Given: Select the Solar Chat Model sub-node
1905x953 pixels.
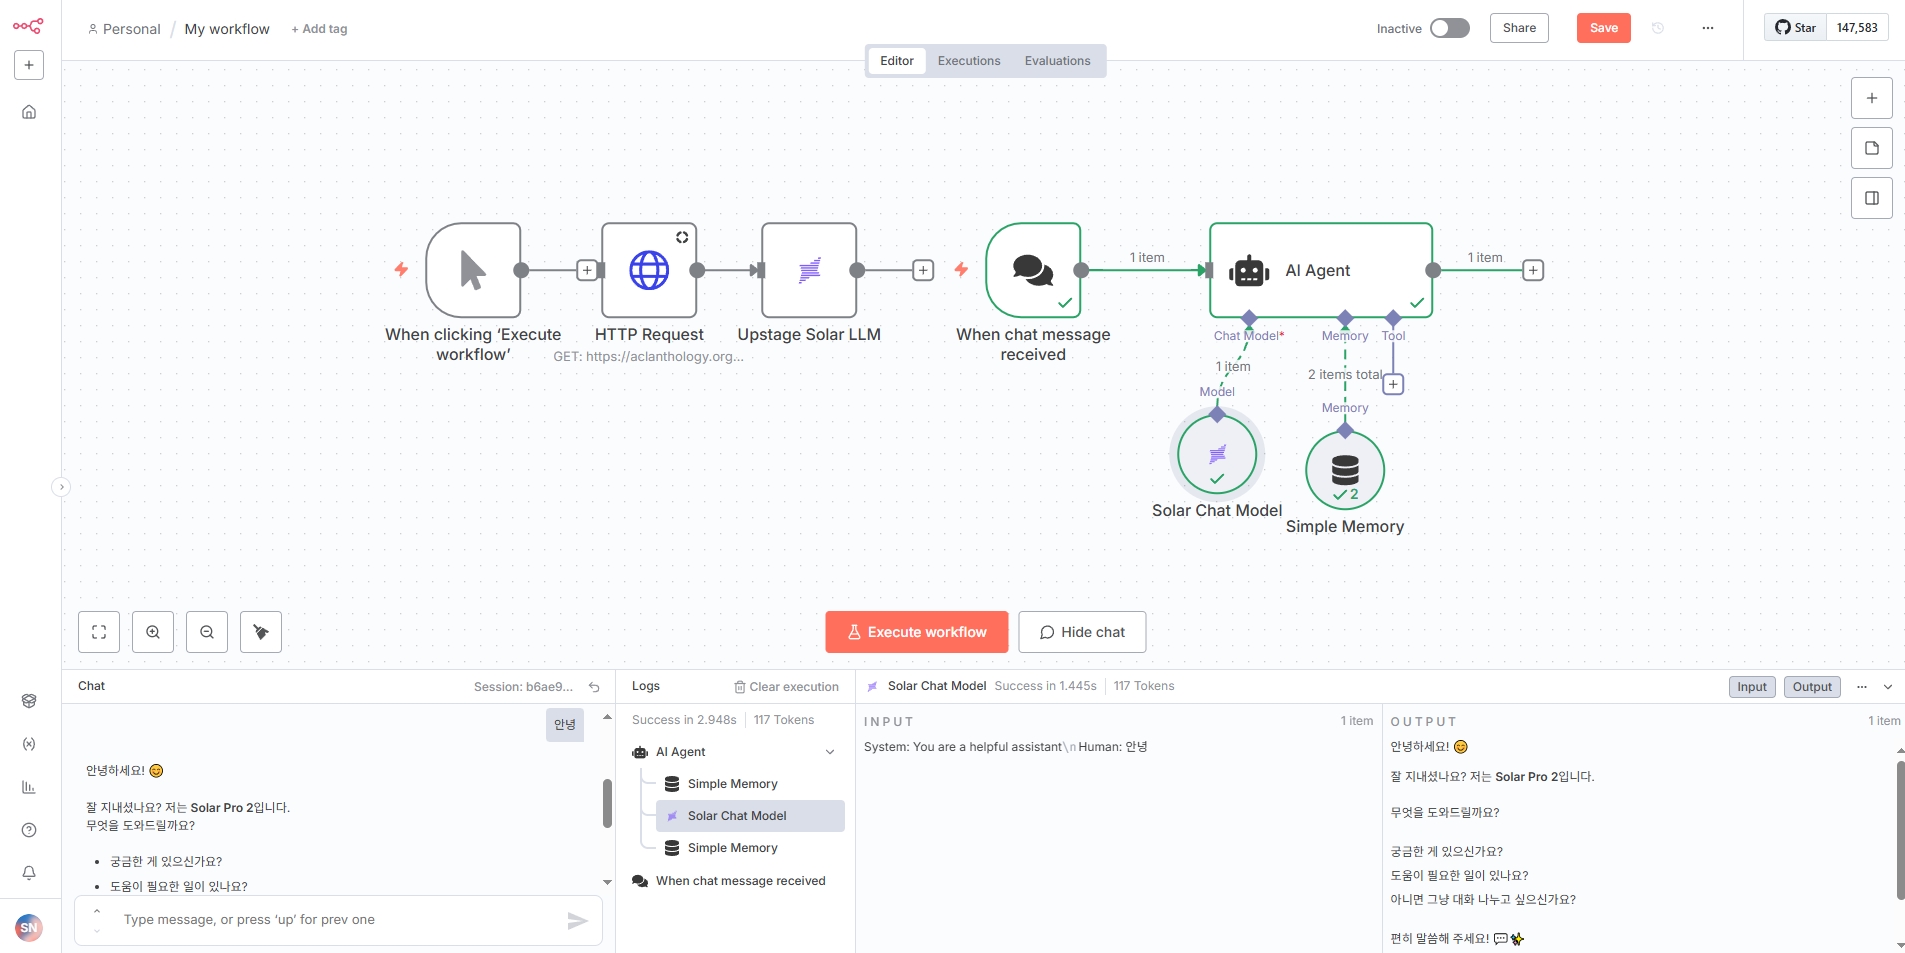Looking at the screenshot, I should click(x=1217, y=455).
